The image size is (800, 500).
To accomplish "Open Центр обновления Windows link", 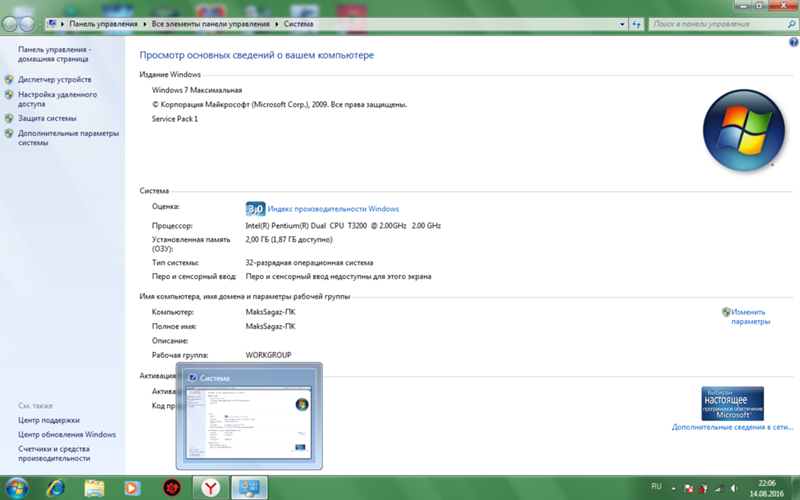I will pos(67,434).
